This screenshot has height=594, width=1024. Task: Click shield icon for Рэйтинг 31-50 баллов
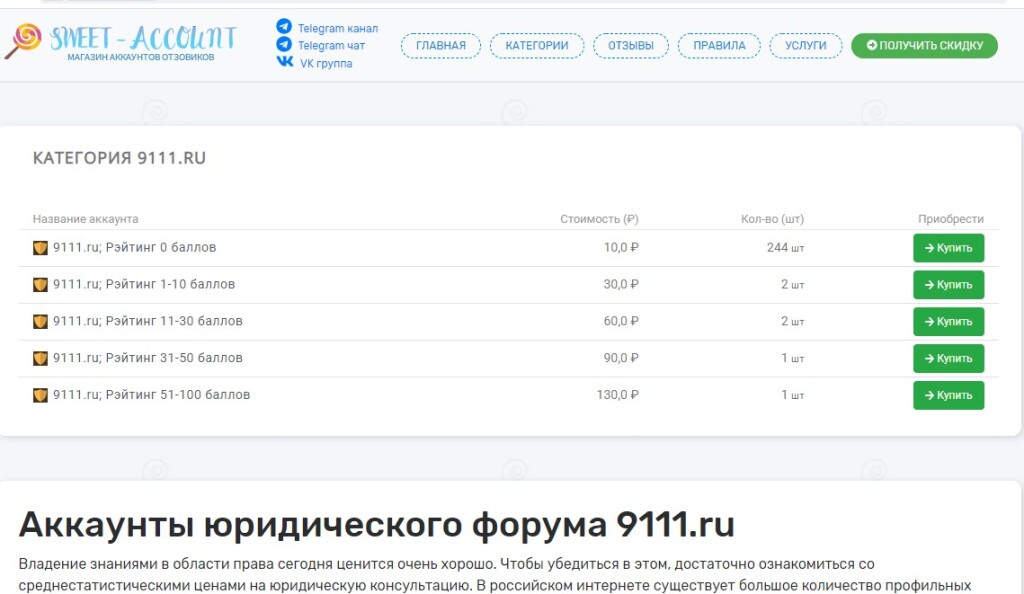[40, 358]
